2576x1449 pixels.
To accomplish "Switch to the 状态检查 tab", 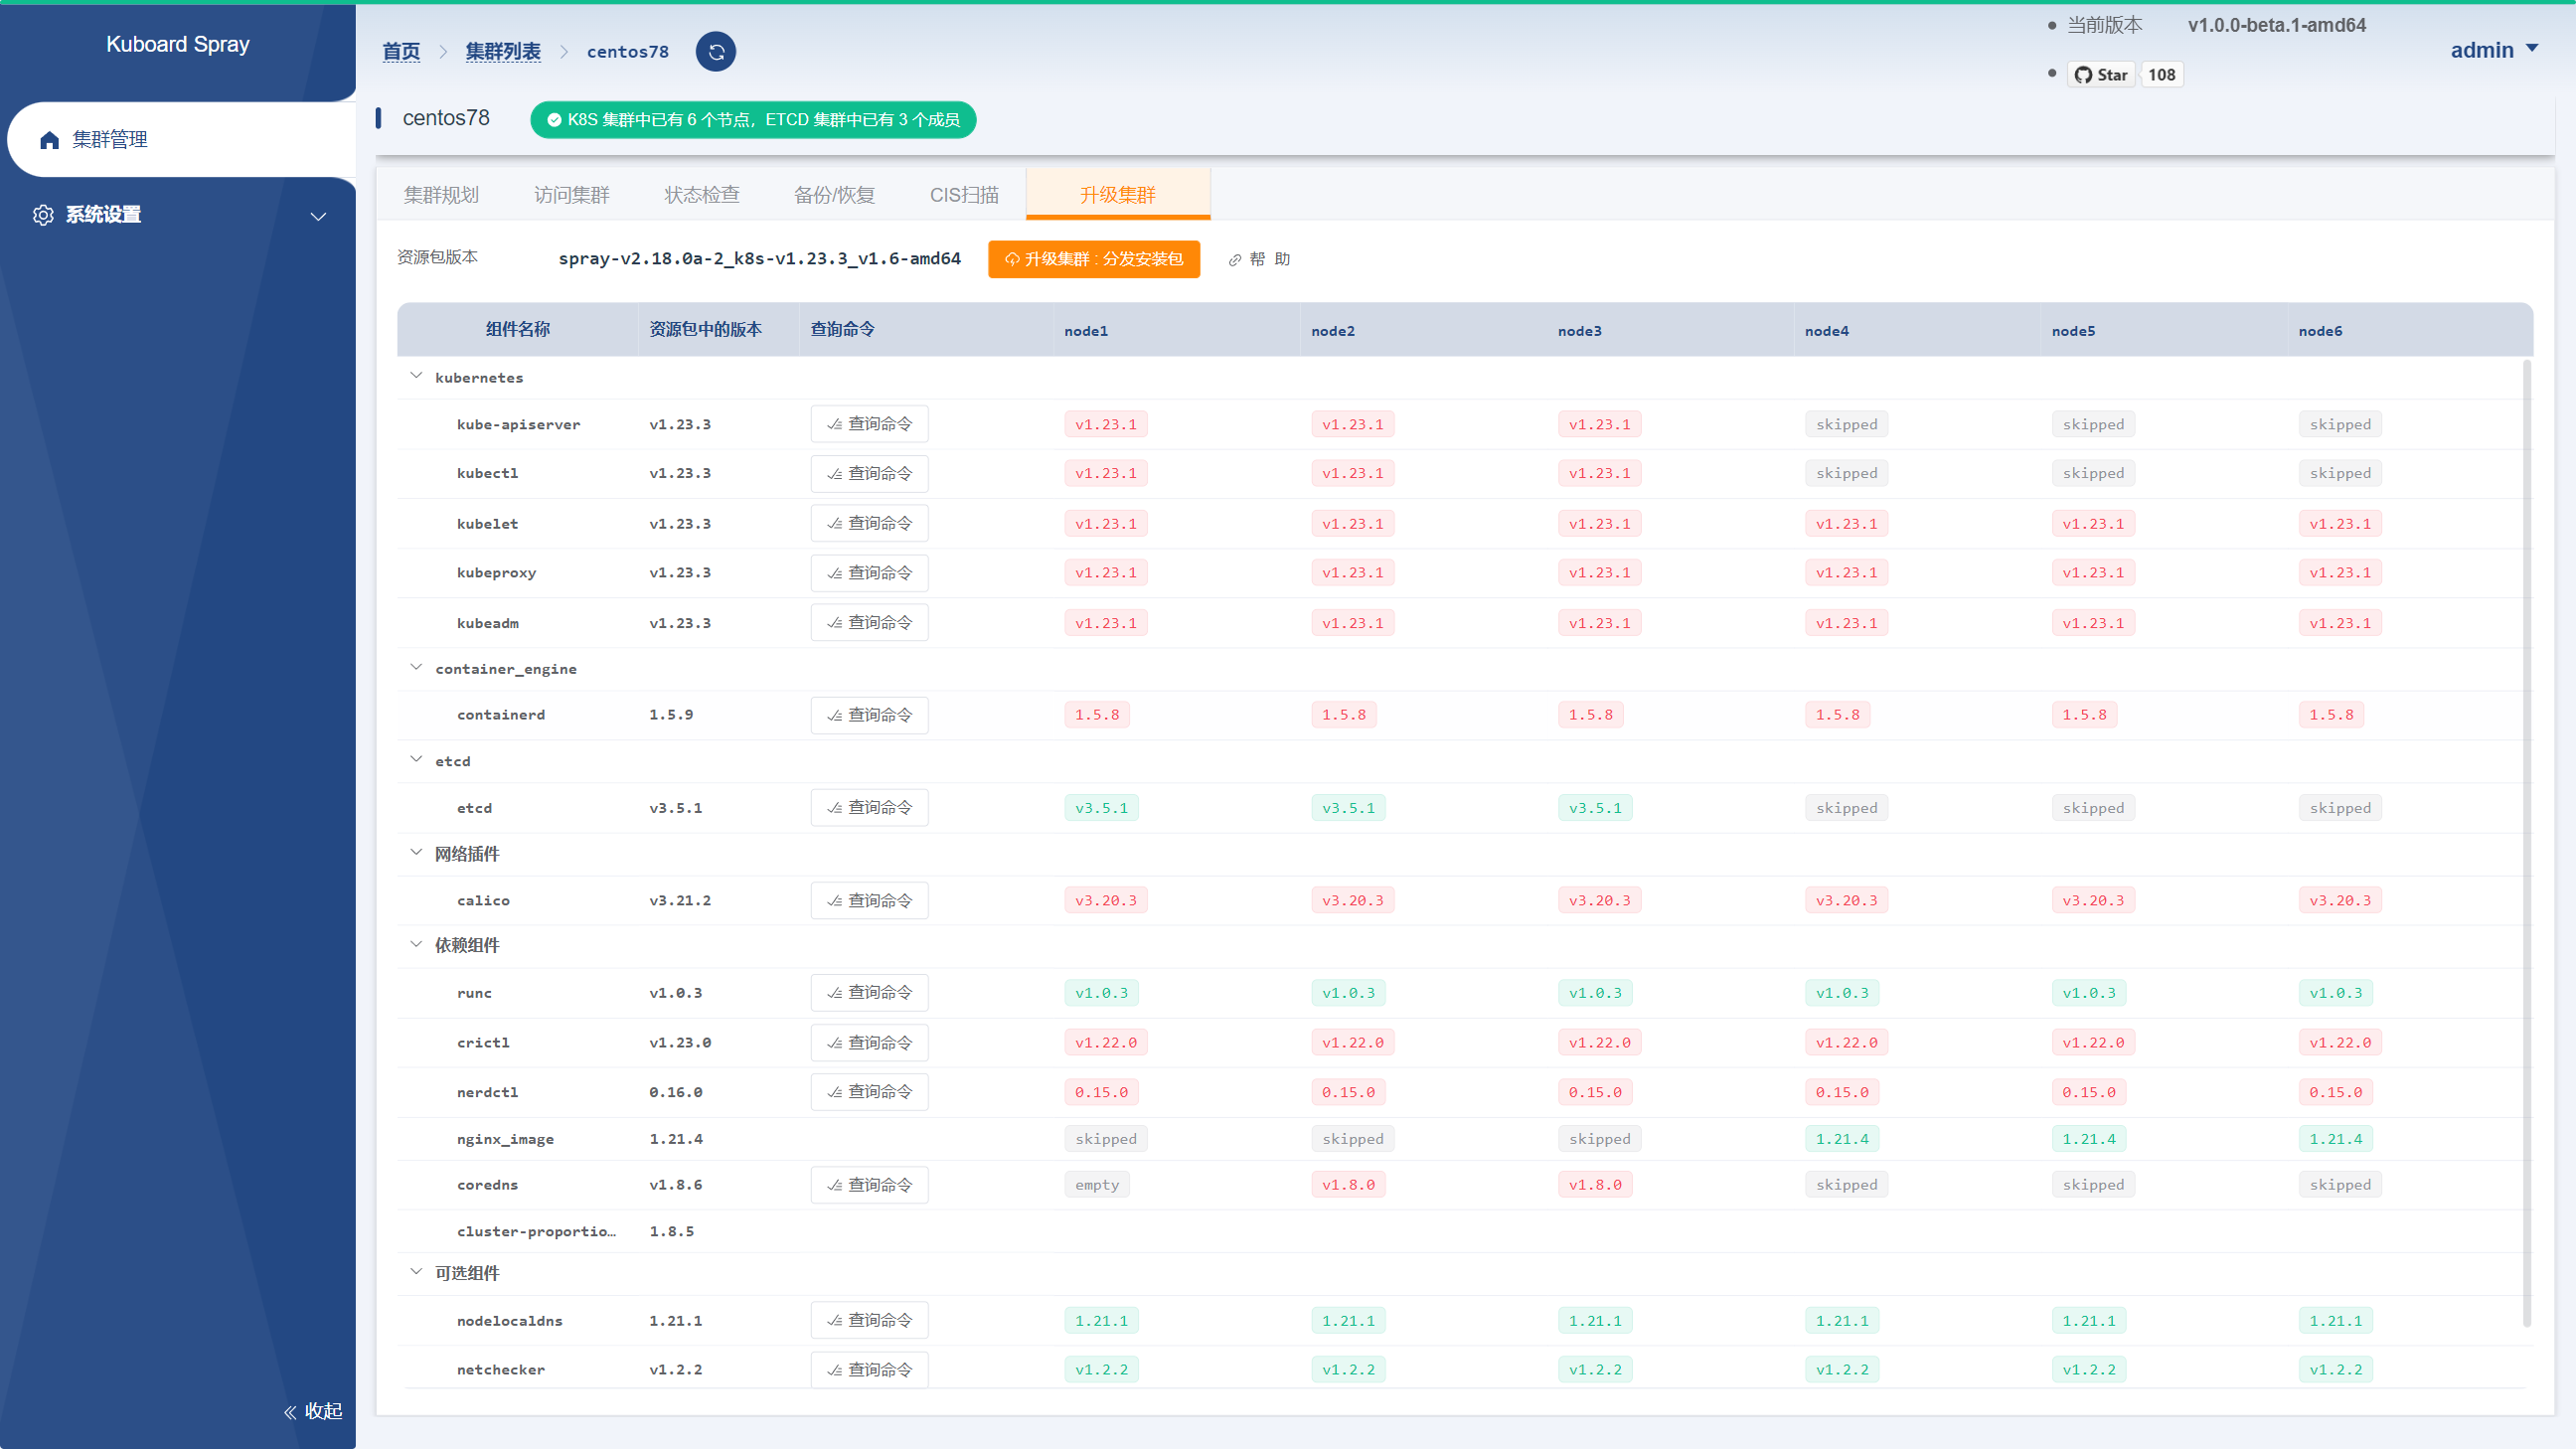I will tap(702, 195).
